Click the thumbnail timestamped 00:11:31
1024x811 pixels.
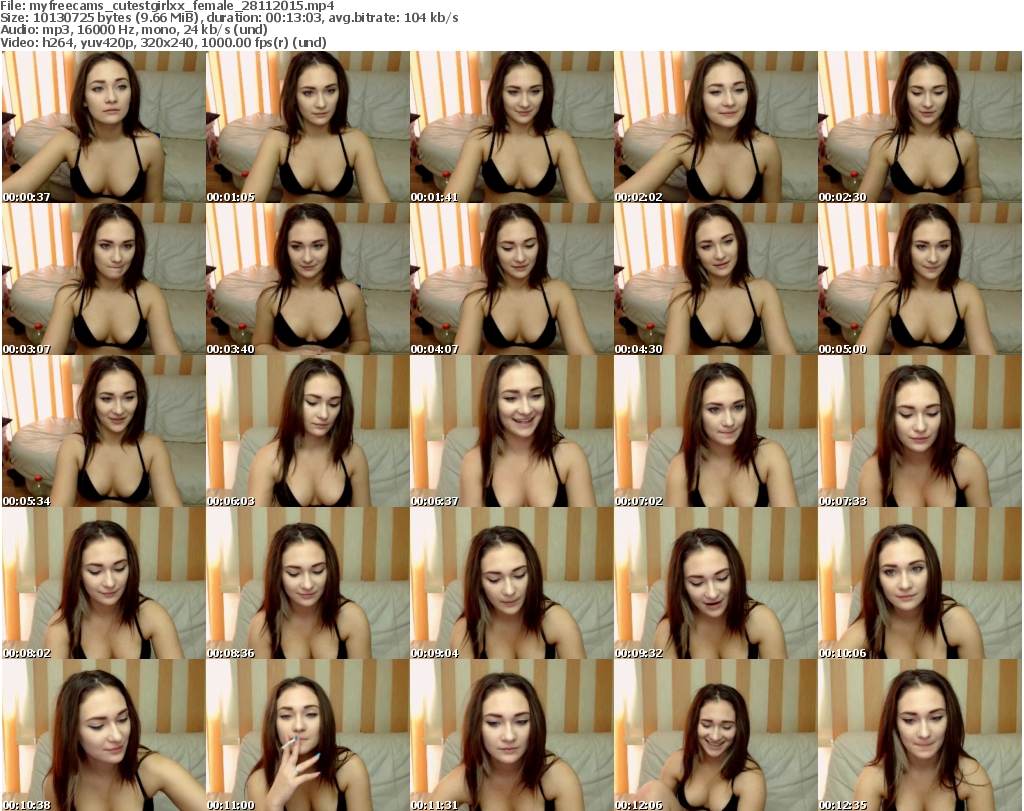(x=512, y=735)
